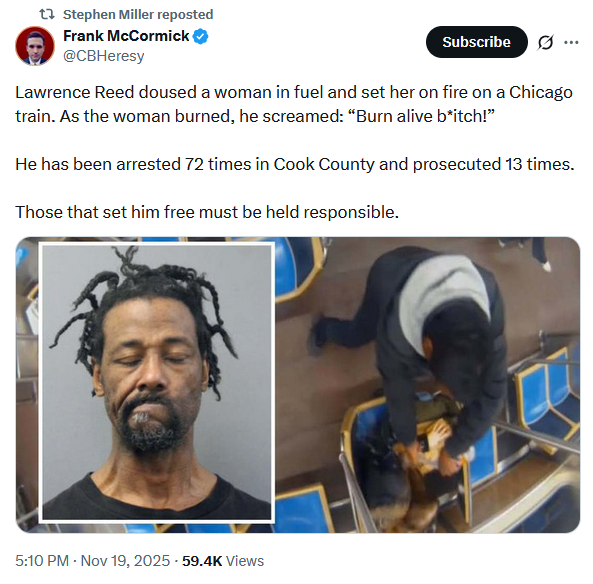Click the line about 72 arrests
The height and width of the screenshot is (584, 593).
(295, 164)
